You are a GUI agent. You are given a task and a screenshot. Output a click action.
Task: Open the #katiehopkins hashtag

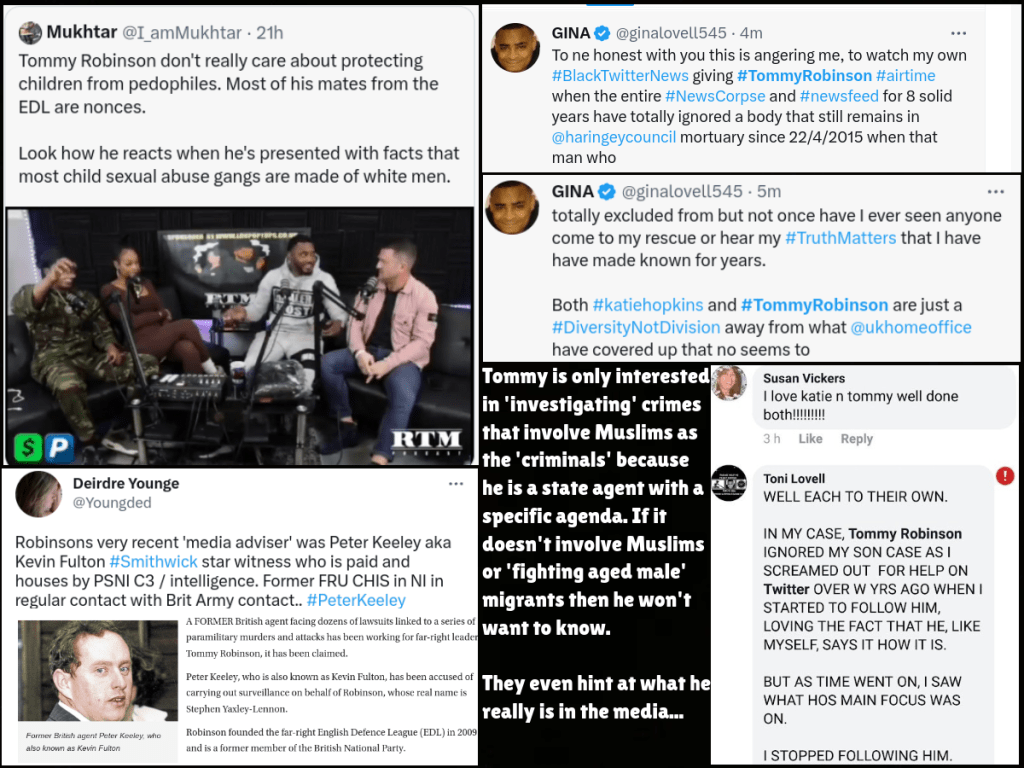tap(647, 305)
